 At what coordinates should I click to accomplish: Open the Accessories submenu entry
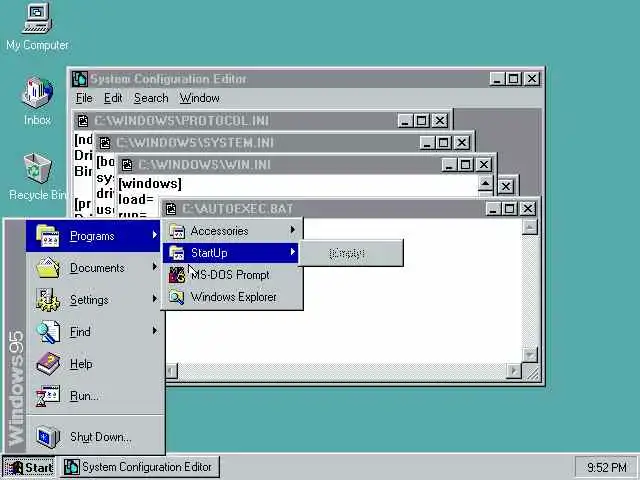pos(231,231)
